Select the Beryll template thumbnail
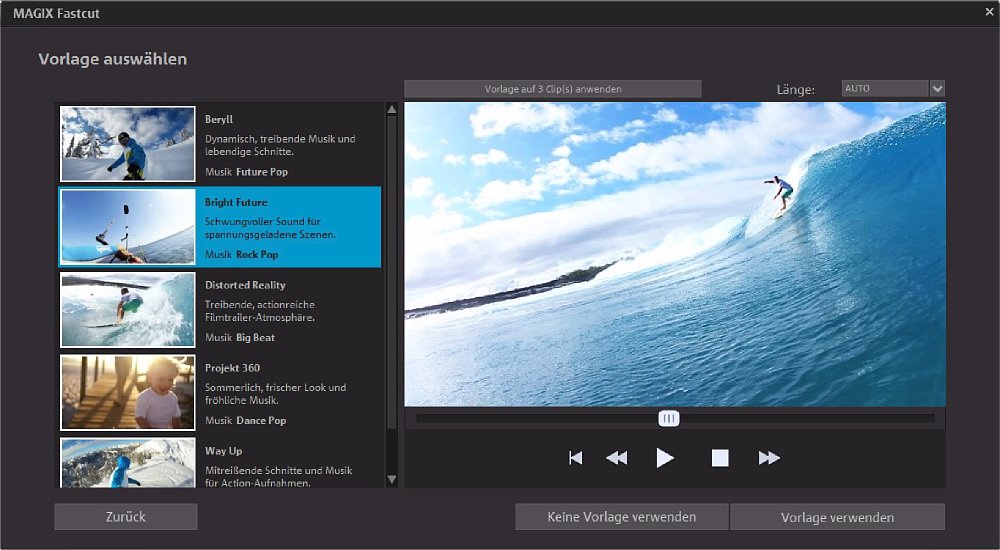The image size is (1000, 550). coord(127,144)
